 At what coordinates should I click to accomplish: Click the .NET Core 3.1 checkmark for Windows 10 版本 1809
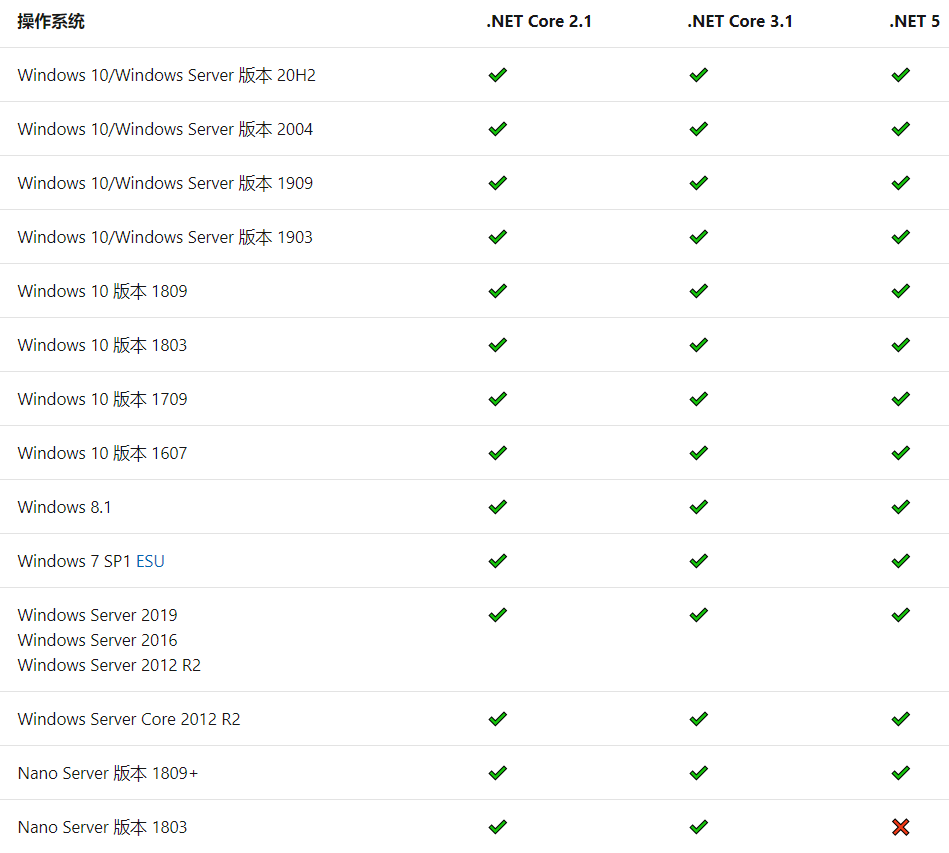pyautogui.click(x=698, y=291)
